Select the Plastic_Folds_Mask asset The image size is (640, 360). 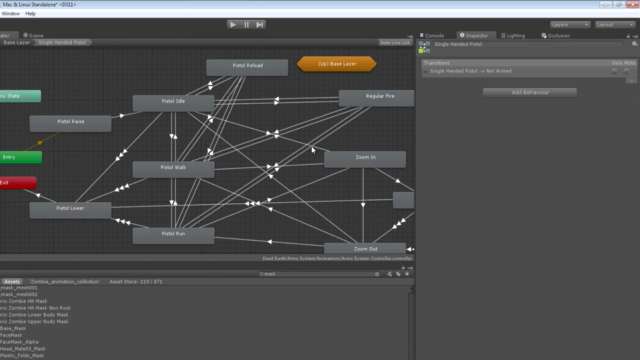(22, 356)
